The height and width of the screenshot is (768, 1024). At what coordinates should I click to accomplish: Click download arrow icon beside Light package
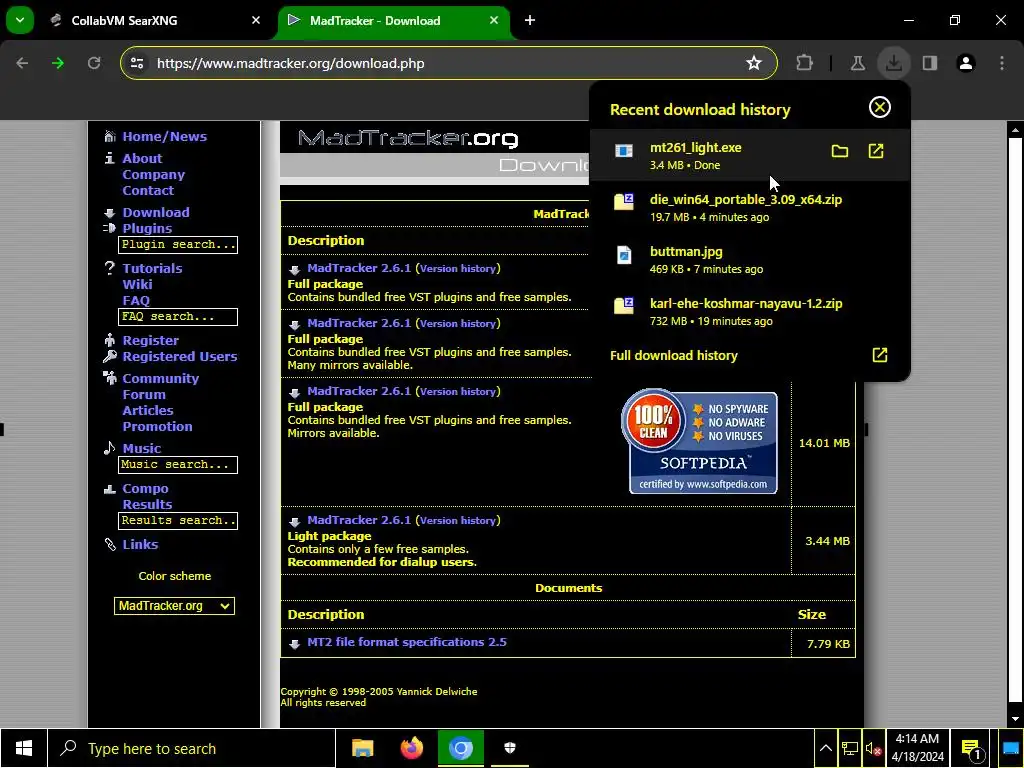(x=295, y=522)
